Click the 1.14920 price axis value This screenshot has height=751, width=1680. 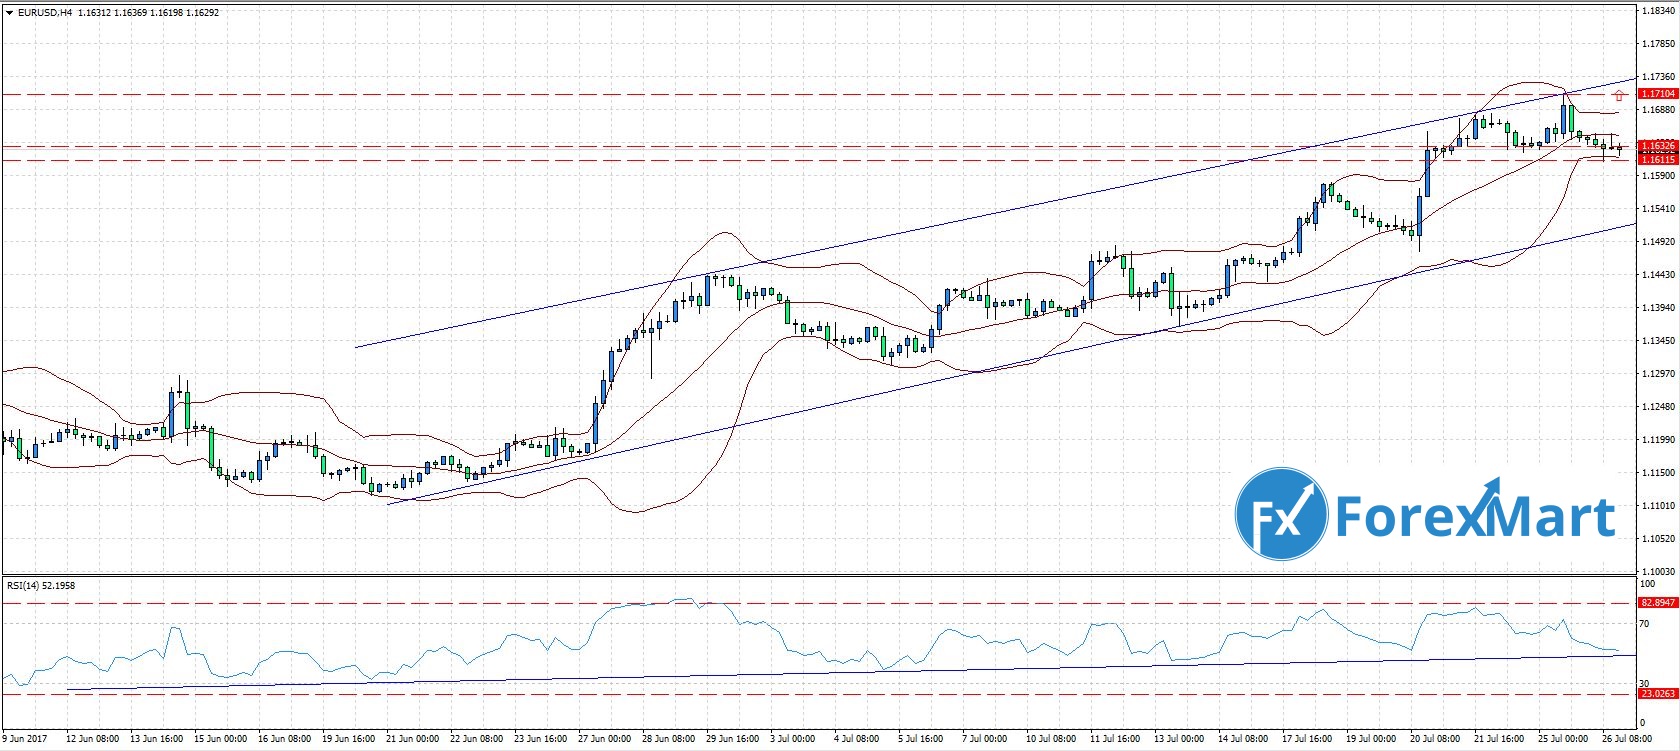point(1658,242)
